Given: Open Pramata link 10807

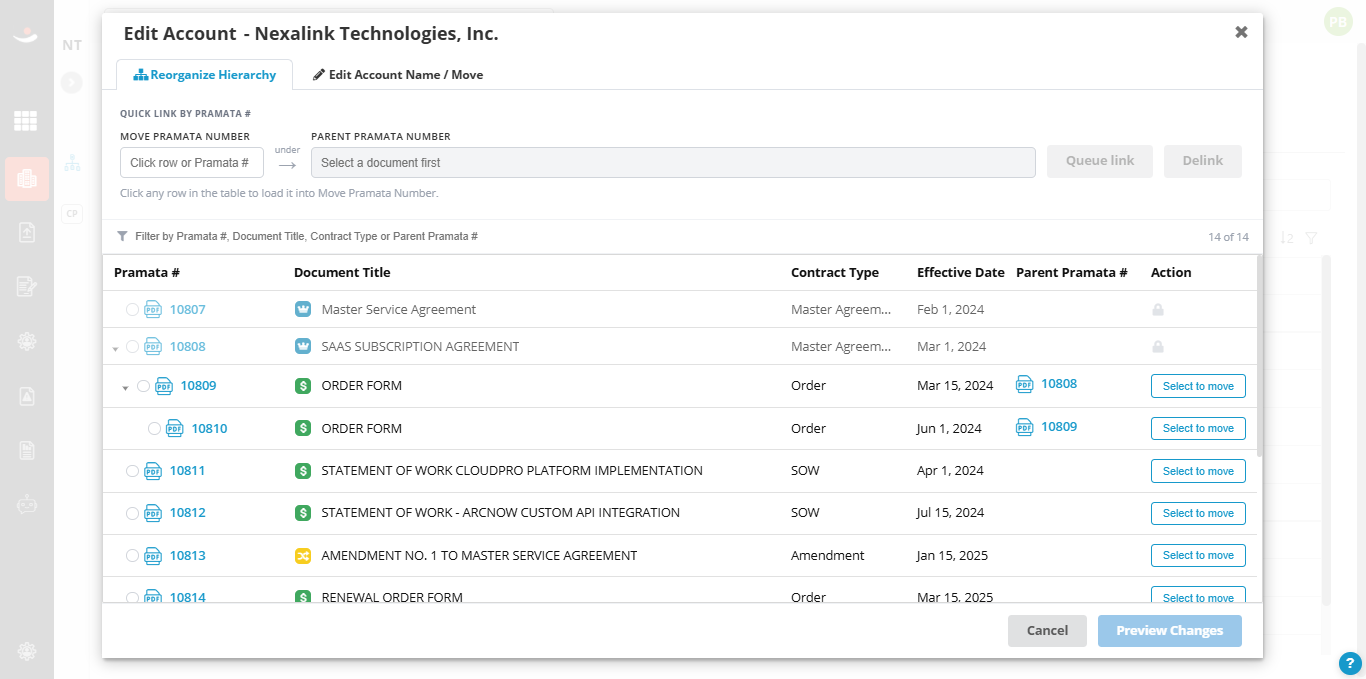Looking at the screenshot, I should click(187, 310).
